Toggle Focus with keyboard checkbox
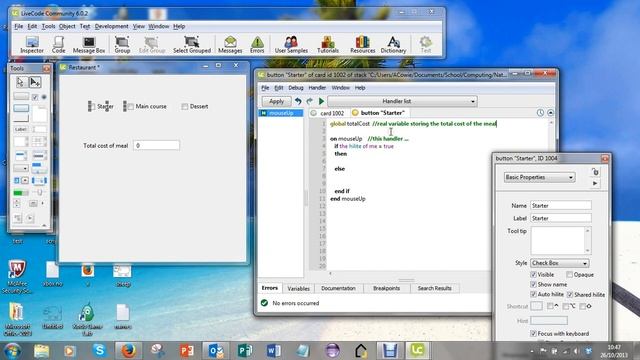 tap(533, 333)
